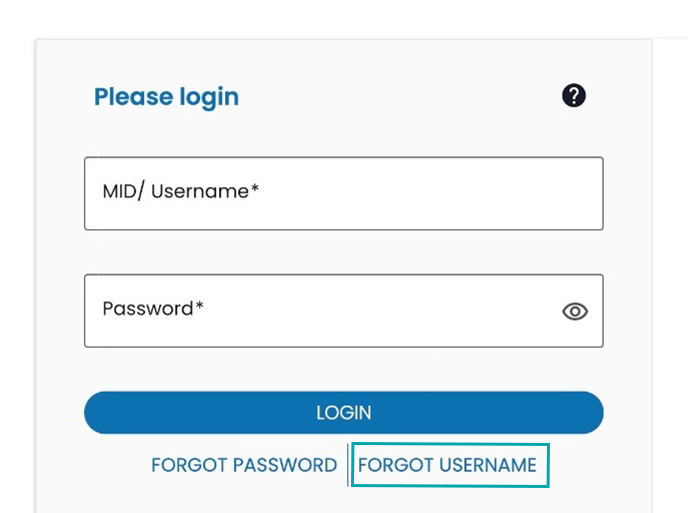
Task: Click the FORGOT USERNAME link
Action: pos(448,465)
